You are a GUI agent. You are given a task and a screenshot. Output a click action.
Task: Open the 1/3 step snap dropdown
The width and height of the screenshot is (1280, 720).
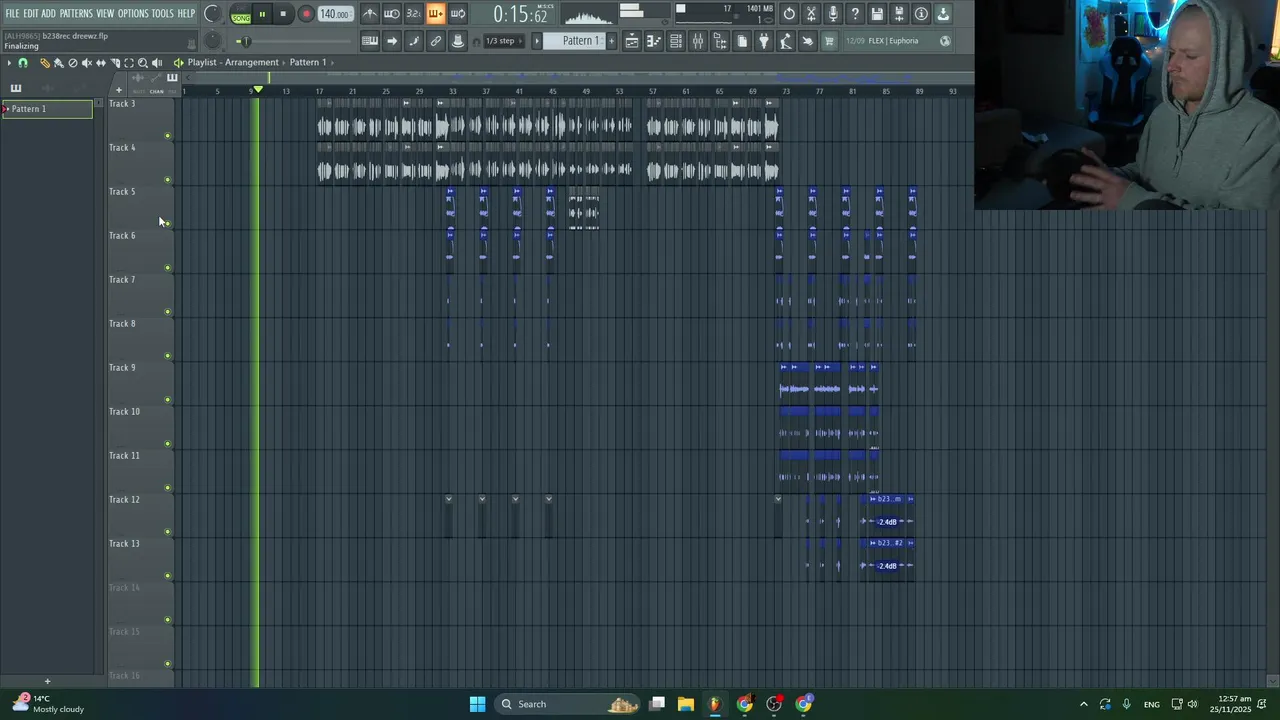[x=503, y=41]
